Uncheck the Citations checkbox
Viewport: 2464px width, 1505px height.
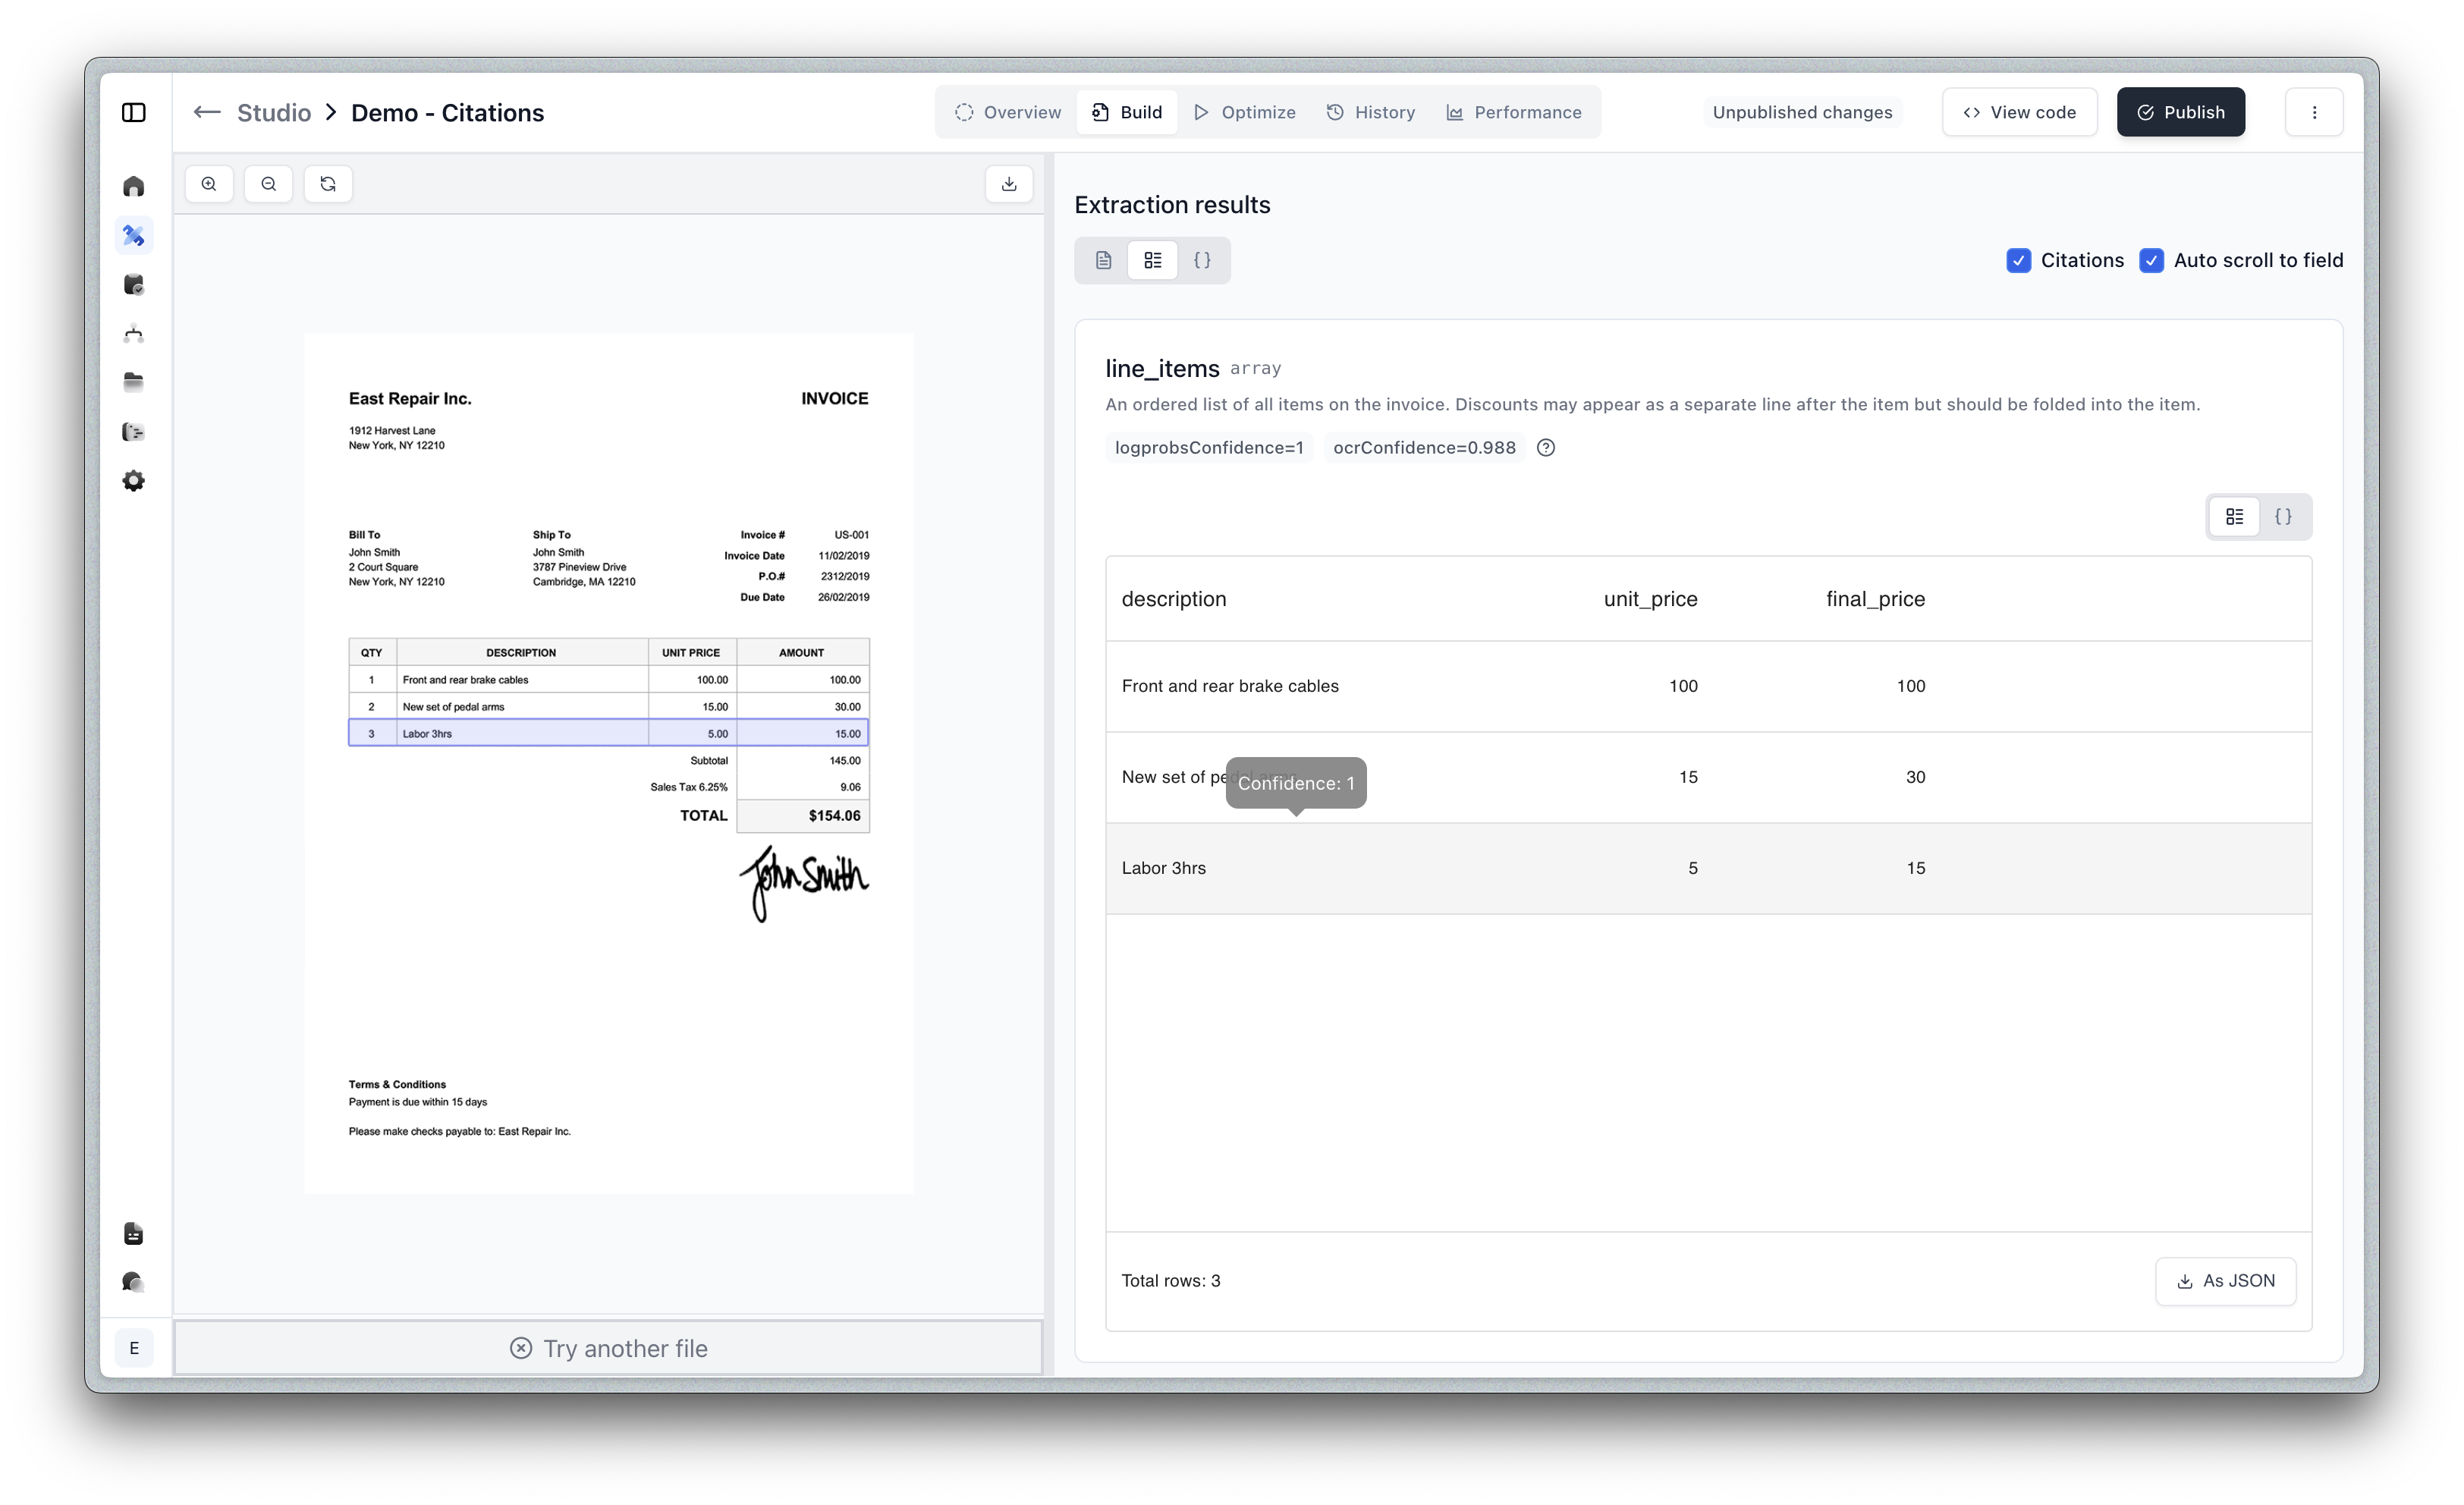[x=2018, y=261]
